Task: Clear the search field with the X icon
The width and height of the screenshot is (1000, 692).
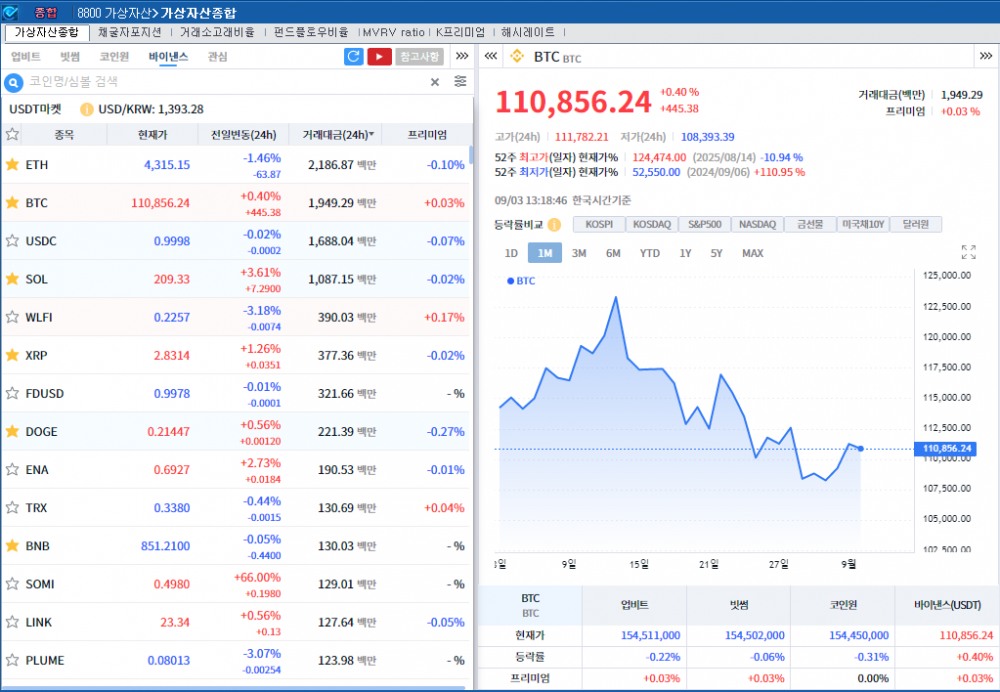Action: [x=434, y=82]
